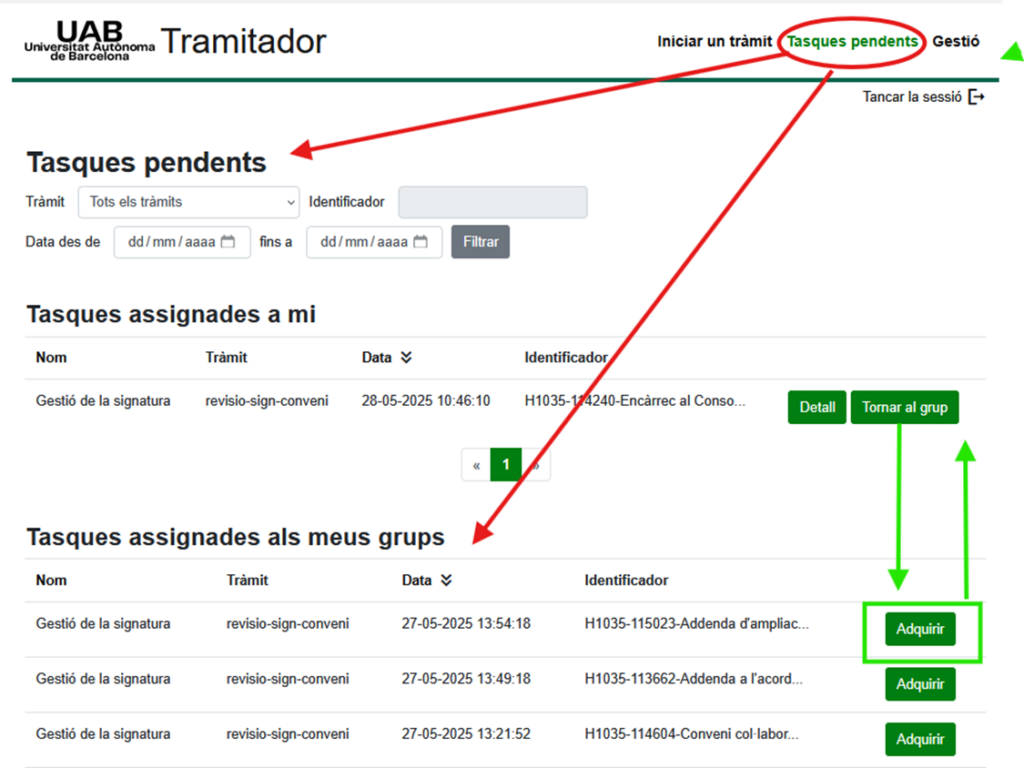Sort 'Tasques assignades a mi' by Data
Viewport: 1024px width, 768px height.
(405, 357)
